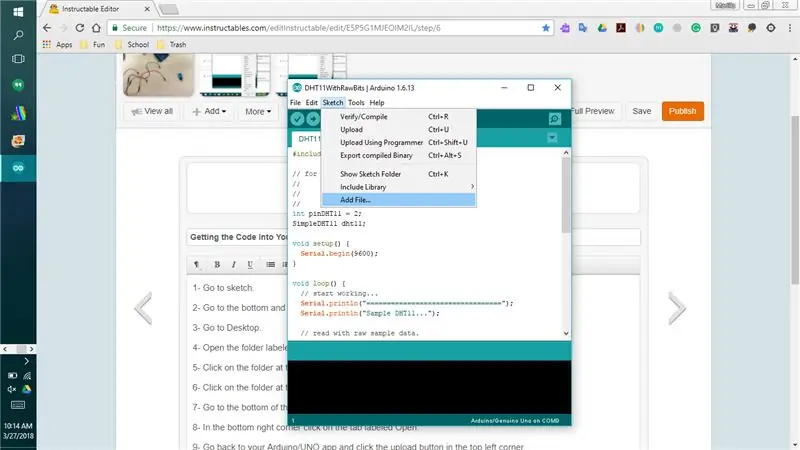Viewport: 800px width, 450px height.
Task: Close the open Sketch menu
Action: (333, 103)
